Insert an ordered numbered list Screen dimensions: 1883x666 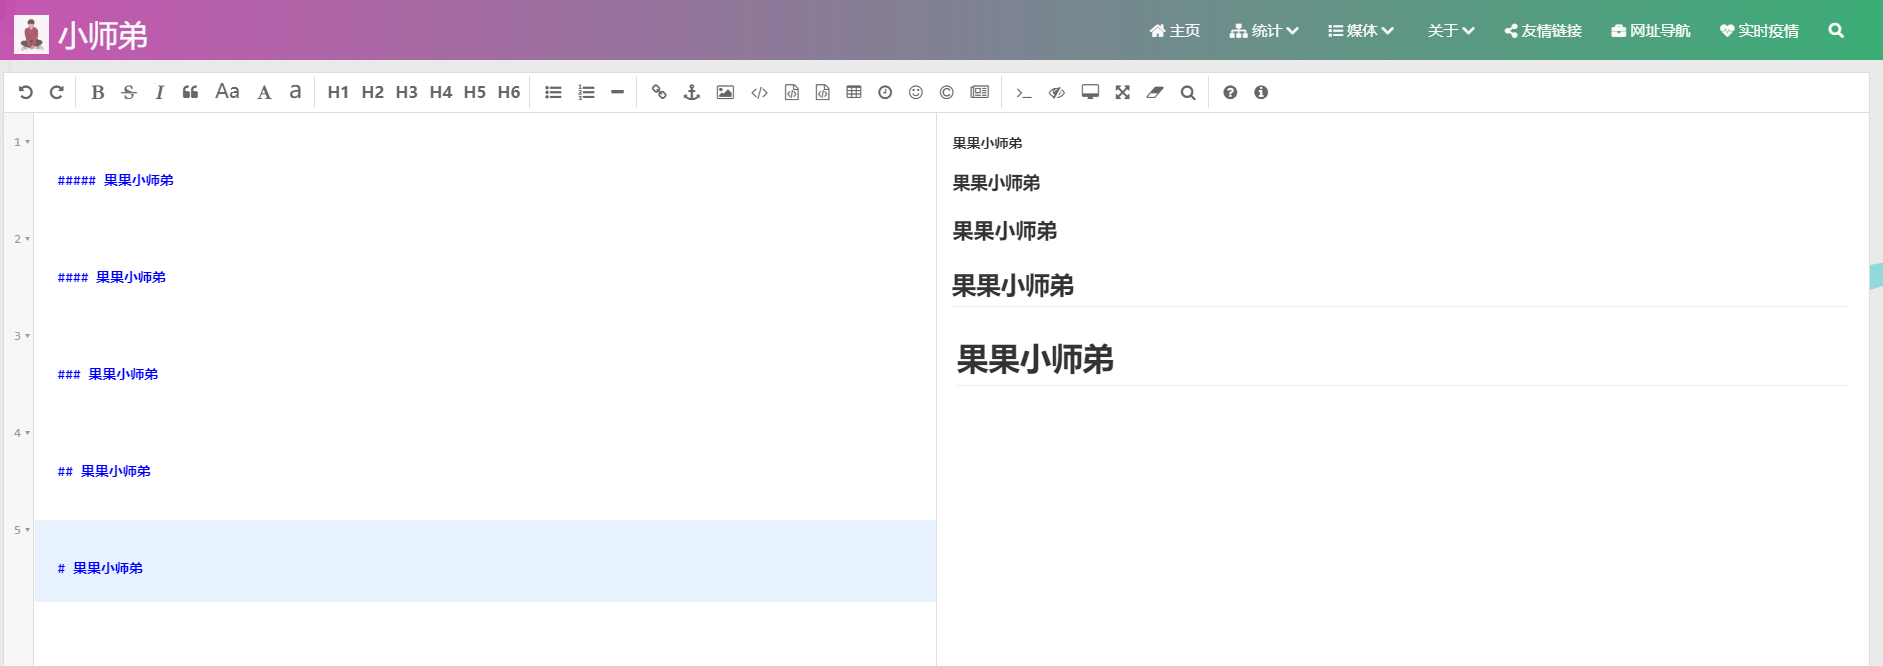586,92
